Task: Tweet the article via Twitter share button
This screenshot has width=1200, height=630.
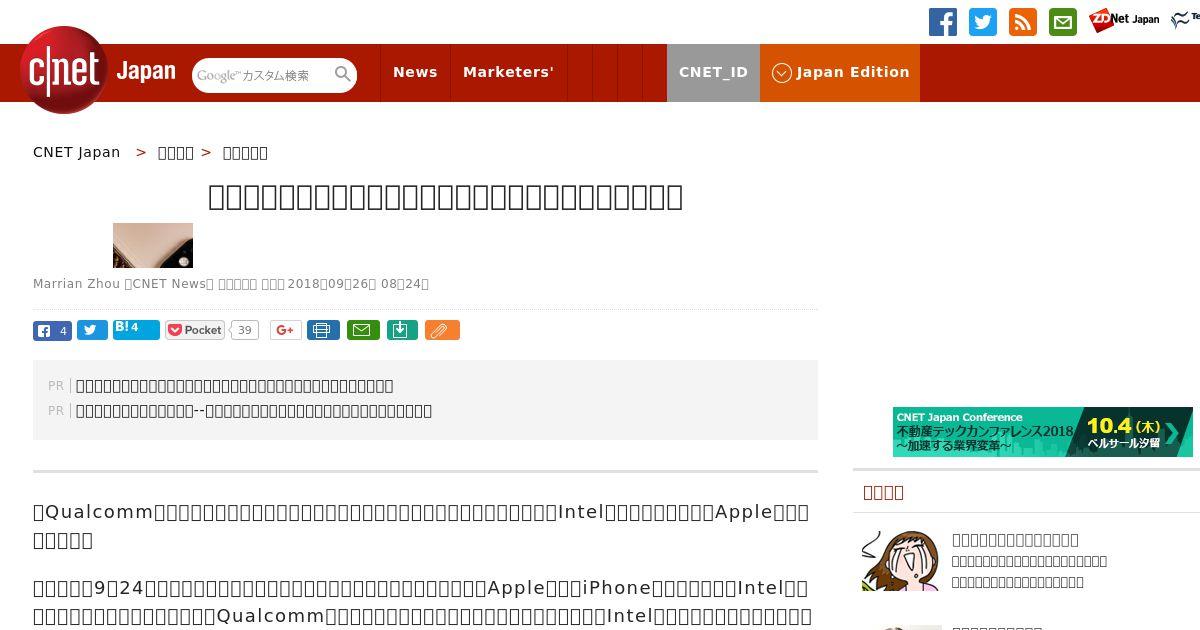Action: 92,330
